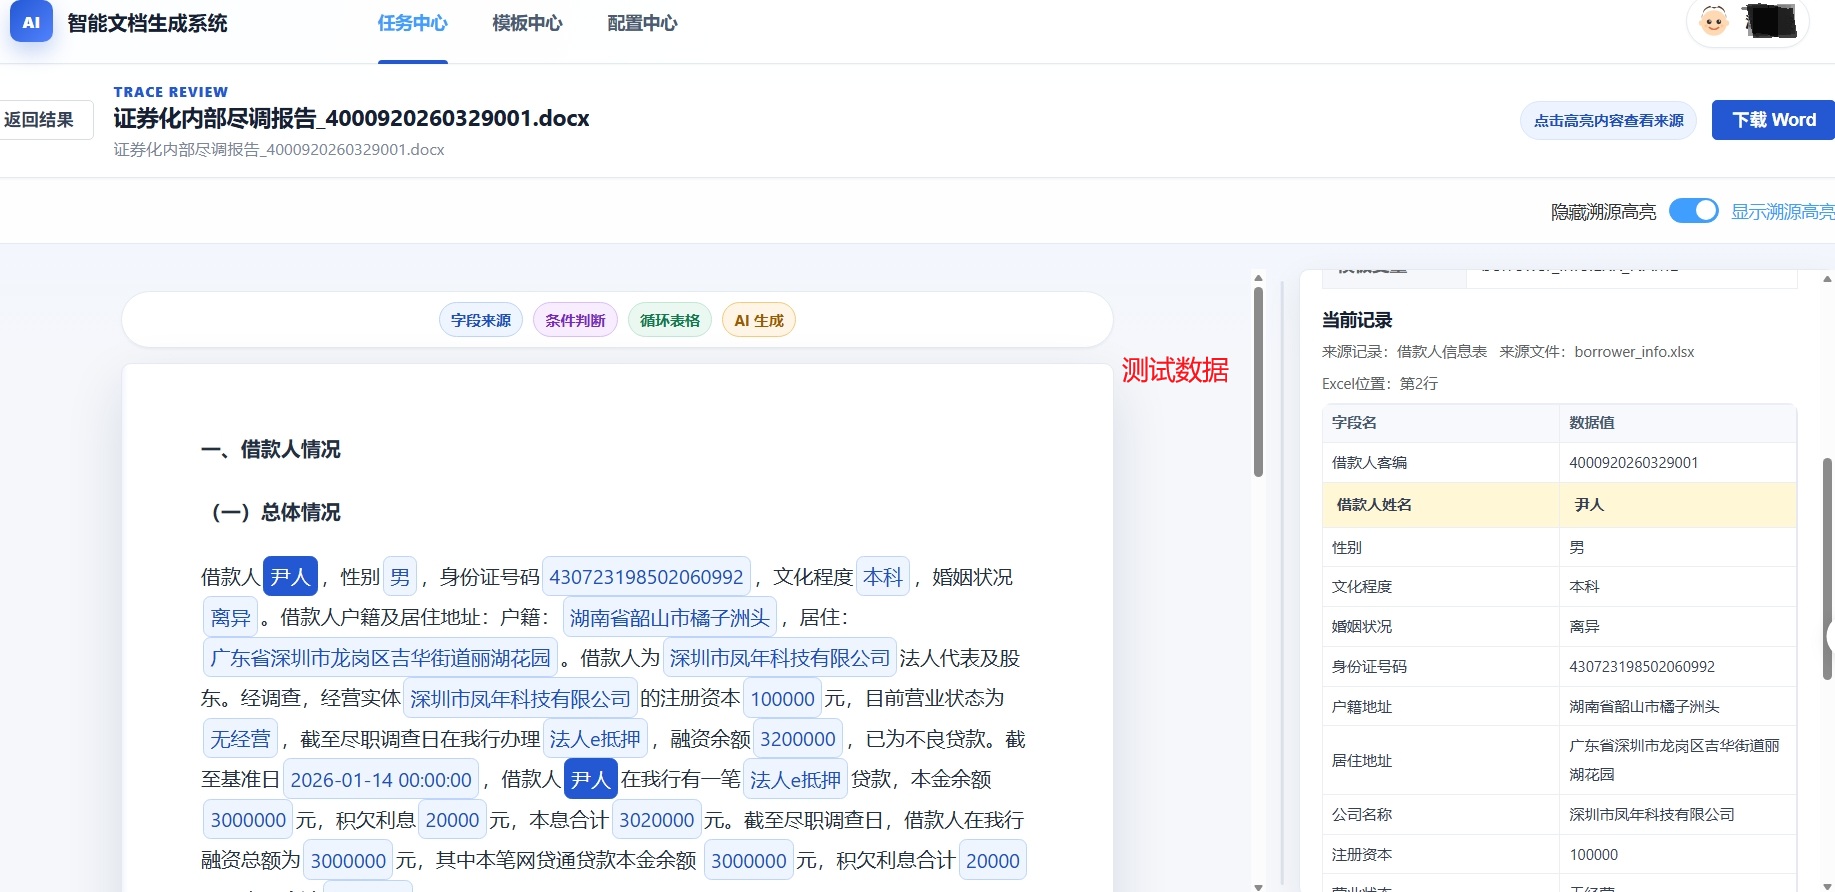Click highlighted education value 本科

click(x=883, y=576)
